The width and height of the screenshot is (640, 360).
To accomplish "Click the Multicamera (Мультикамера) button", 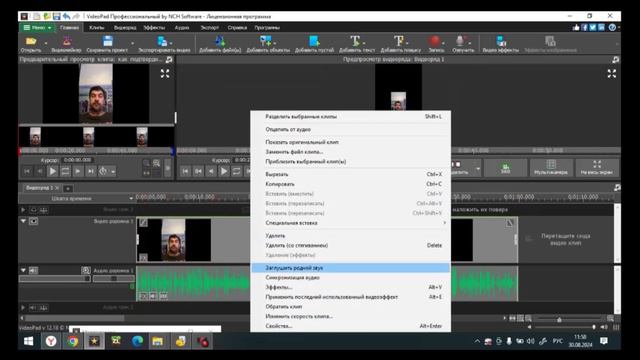I will tap(551, 168).
